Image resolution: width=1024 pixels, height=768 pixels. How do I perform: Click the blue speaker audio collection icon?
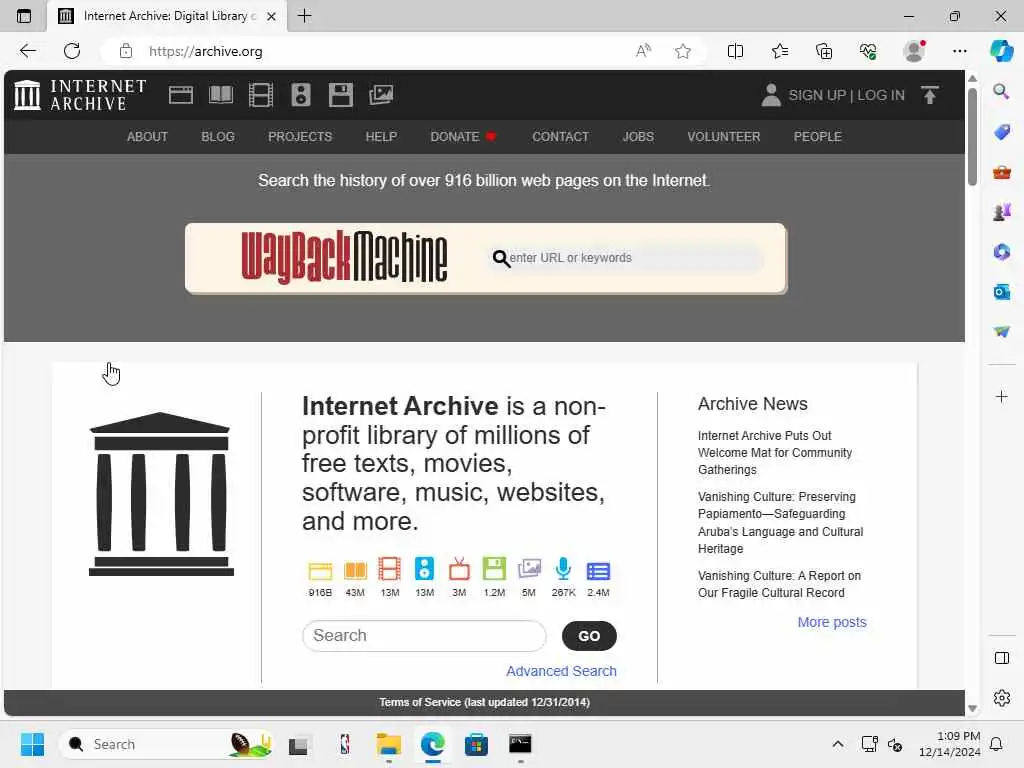pyautogui.click(x=424, y=569)
